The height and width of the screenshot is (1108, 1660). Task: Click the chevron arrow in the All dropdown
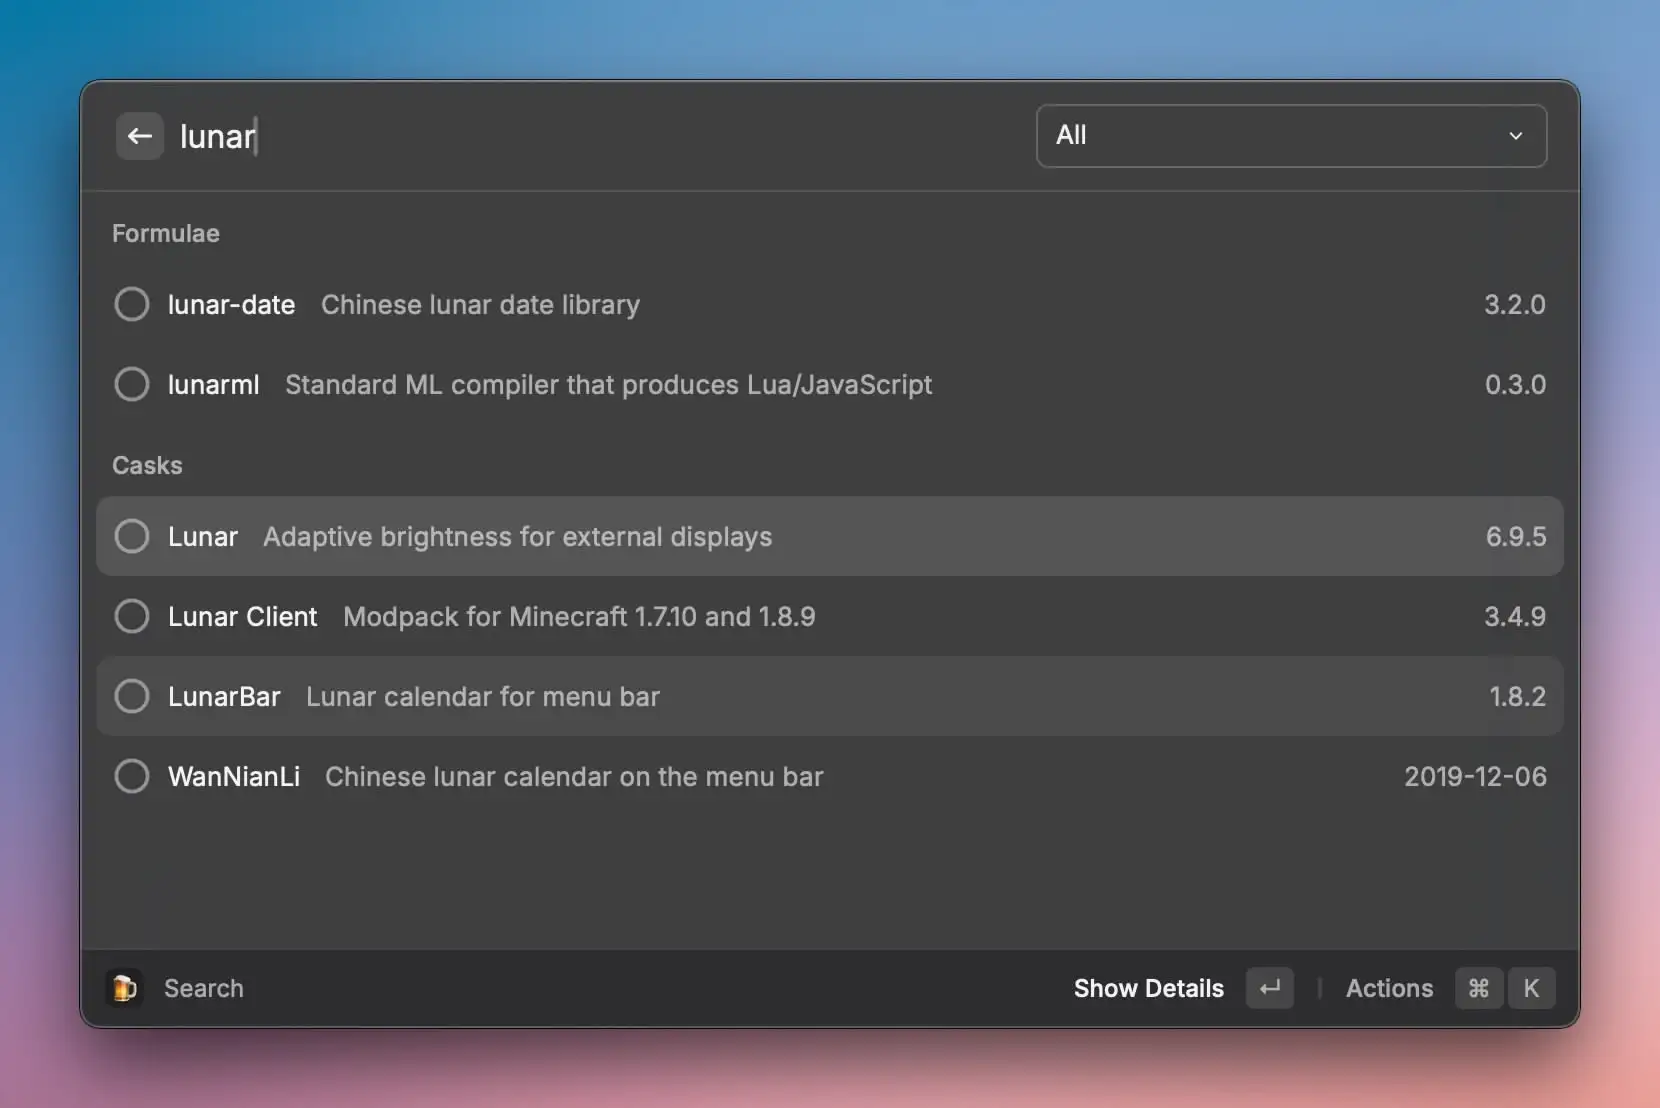(1516, 136)
